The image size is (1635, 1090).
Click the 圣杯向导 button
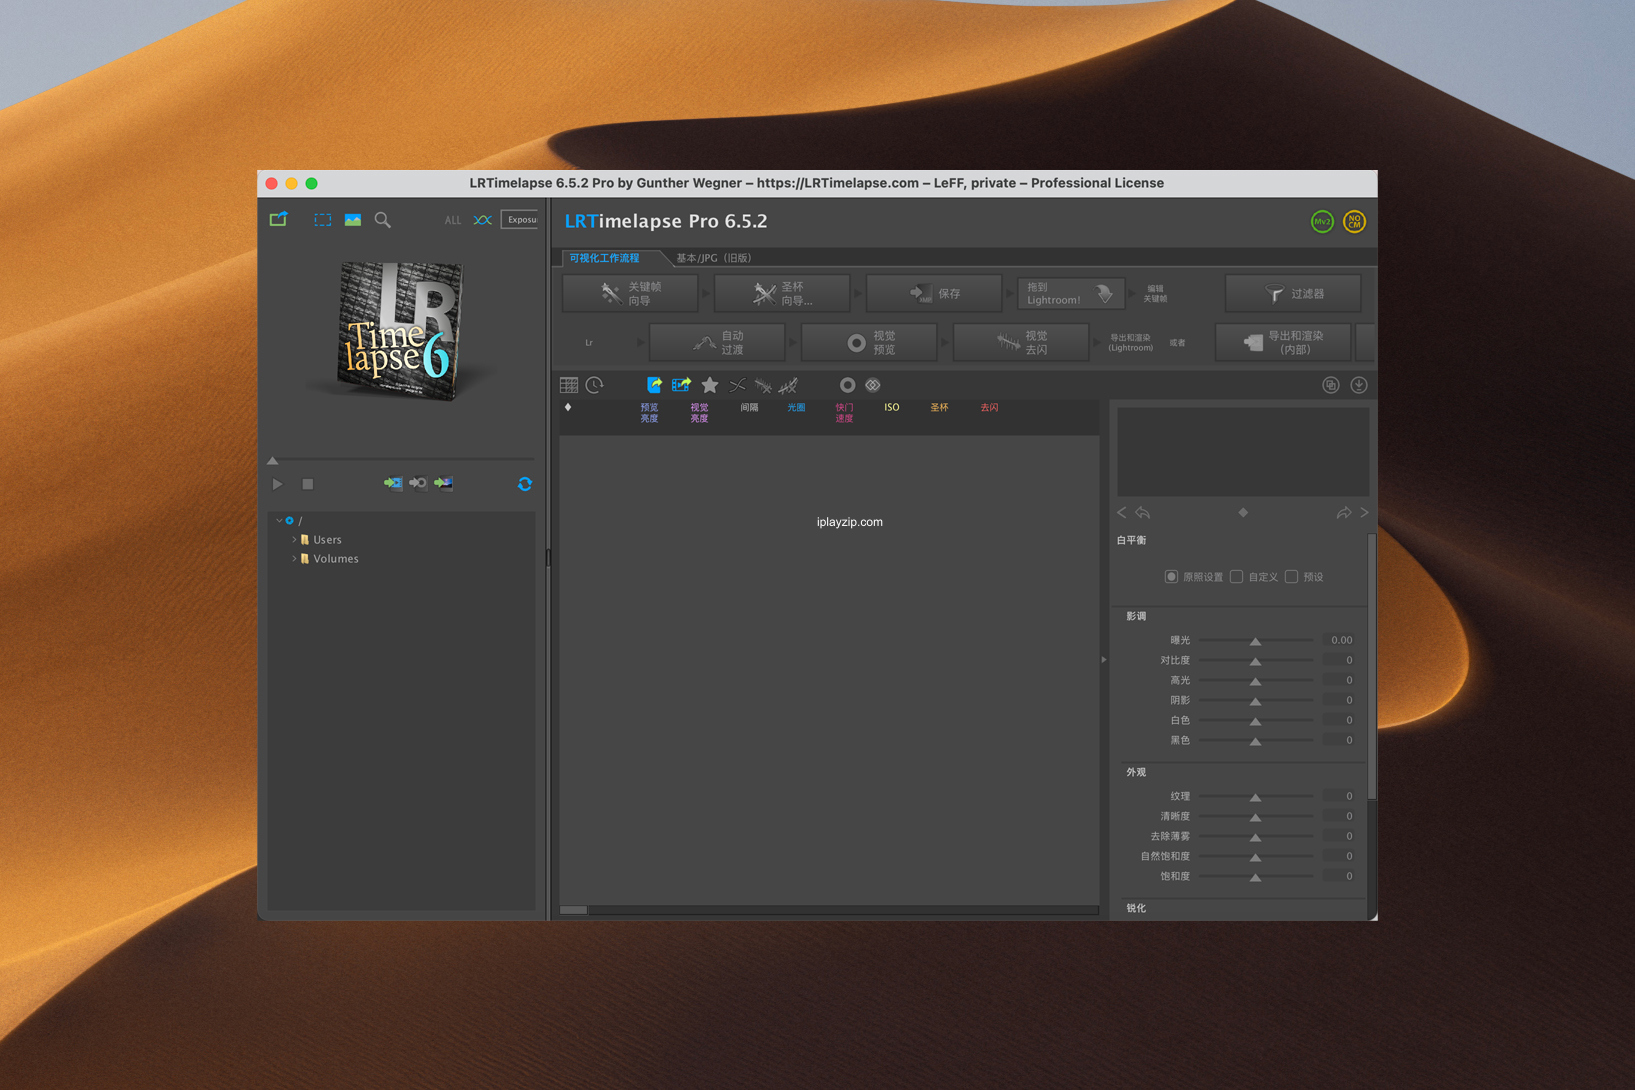pos(782,293)
